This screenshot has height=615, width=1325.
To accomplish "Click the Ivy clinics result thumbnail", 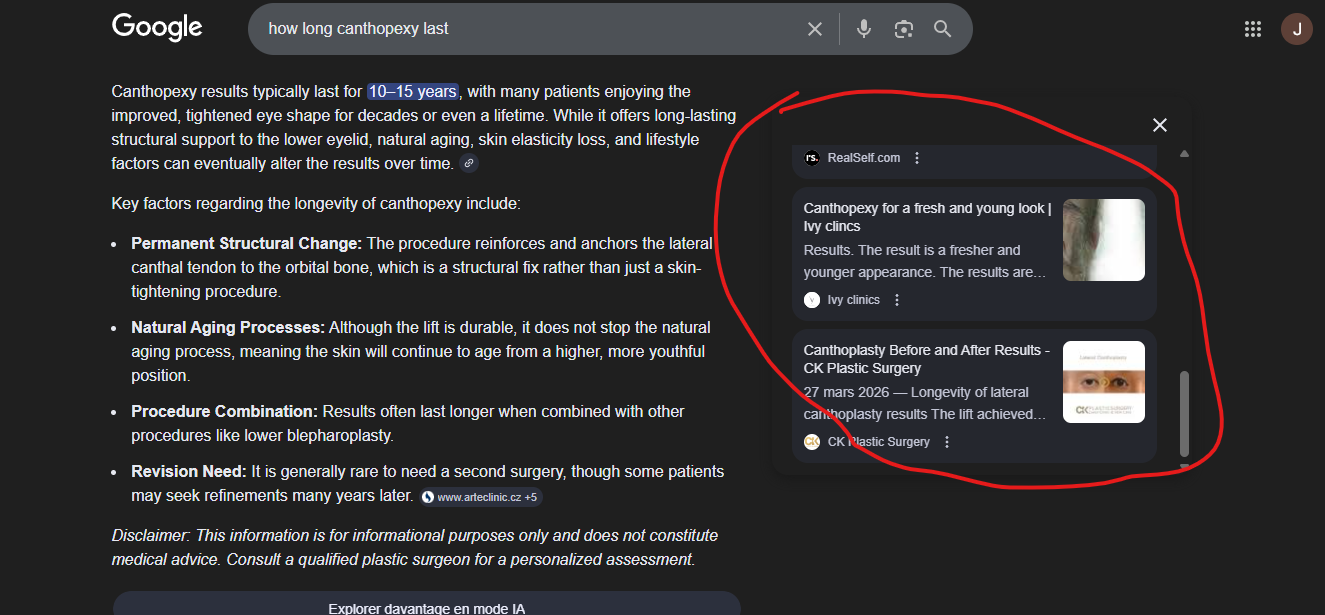I will [x=1104, y=240].
